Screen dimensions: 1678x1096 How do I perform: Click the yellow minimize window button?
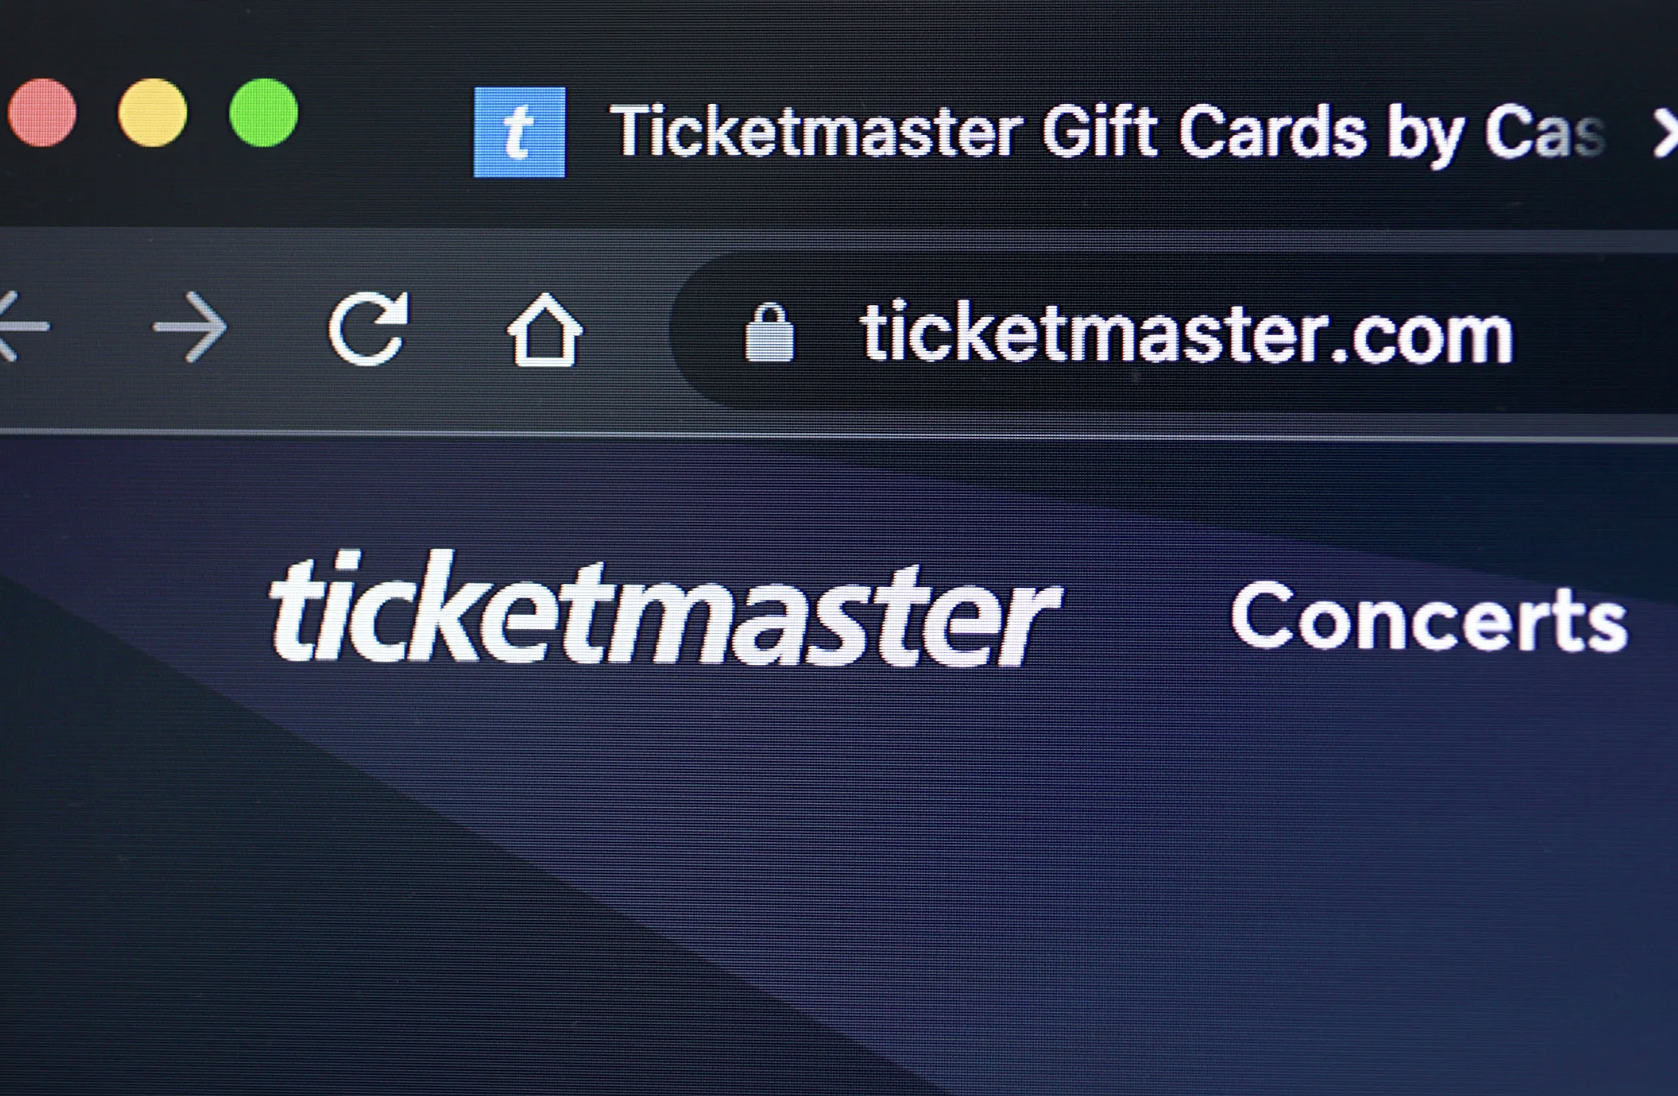152,113
